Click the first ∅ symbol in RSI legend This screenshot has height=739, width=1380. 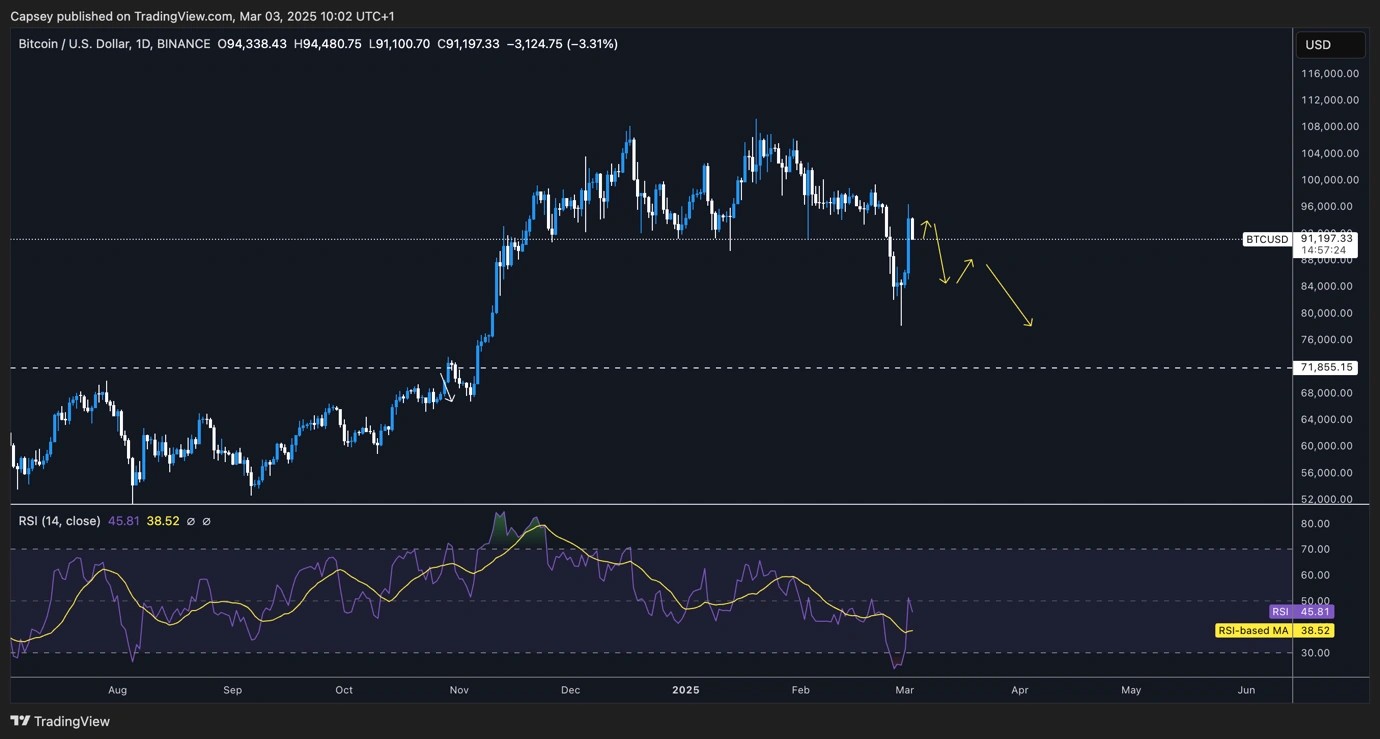coord(191,521)
